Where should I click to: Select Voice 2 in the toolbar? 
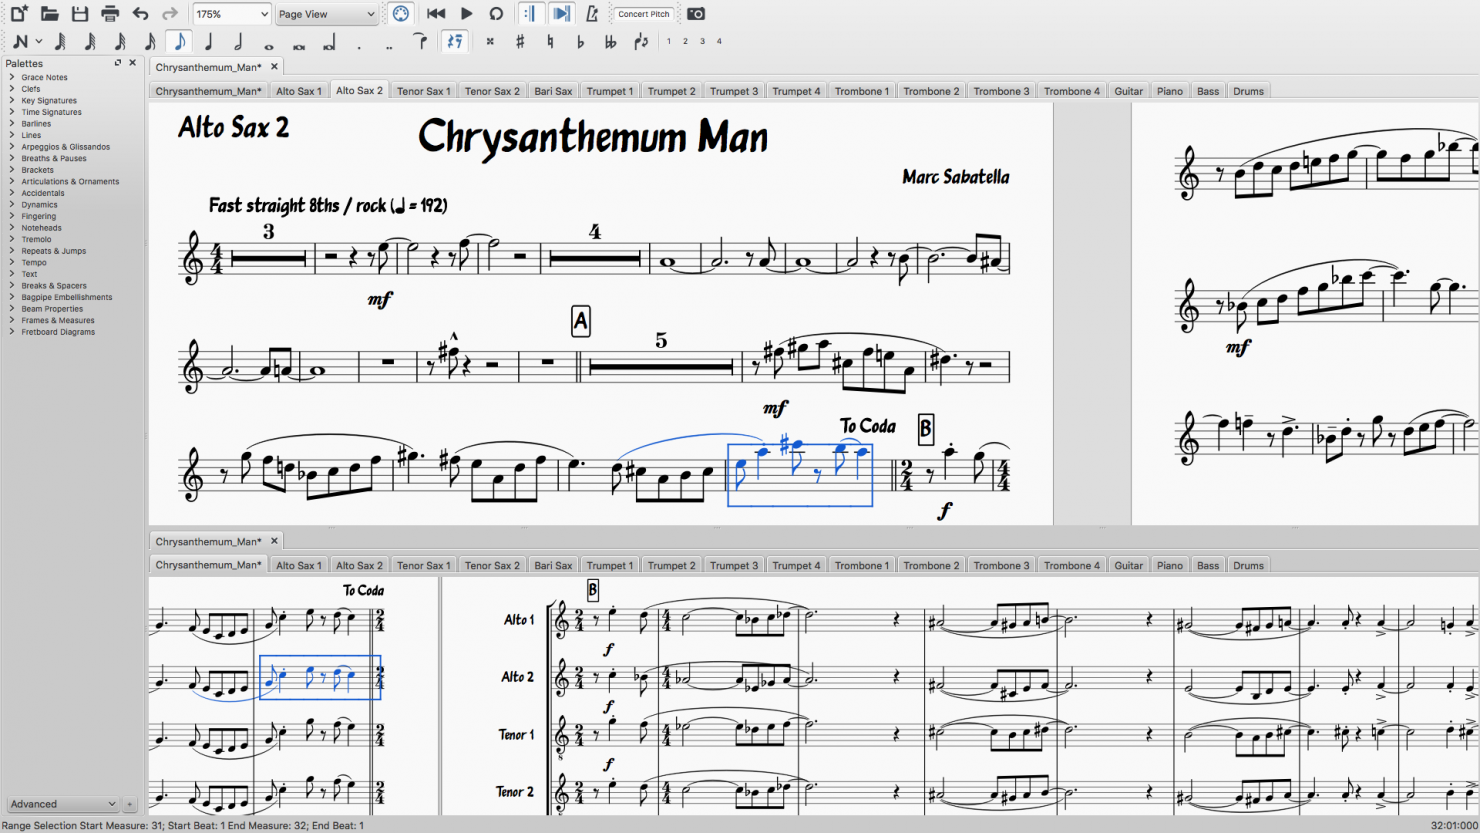(x=687, y=41)
